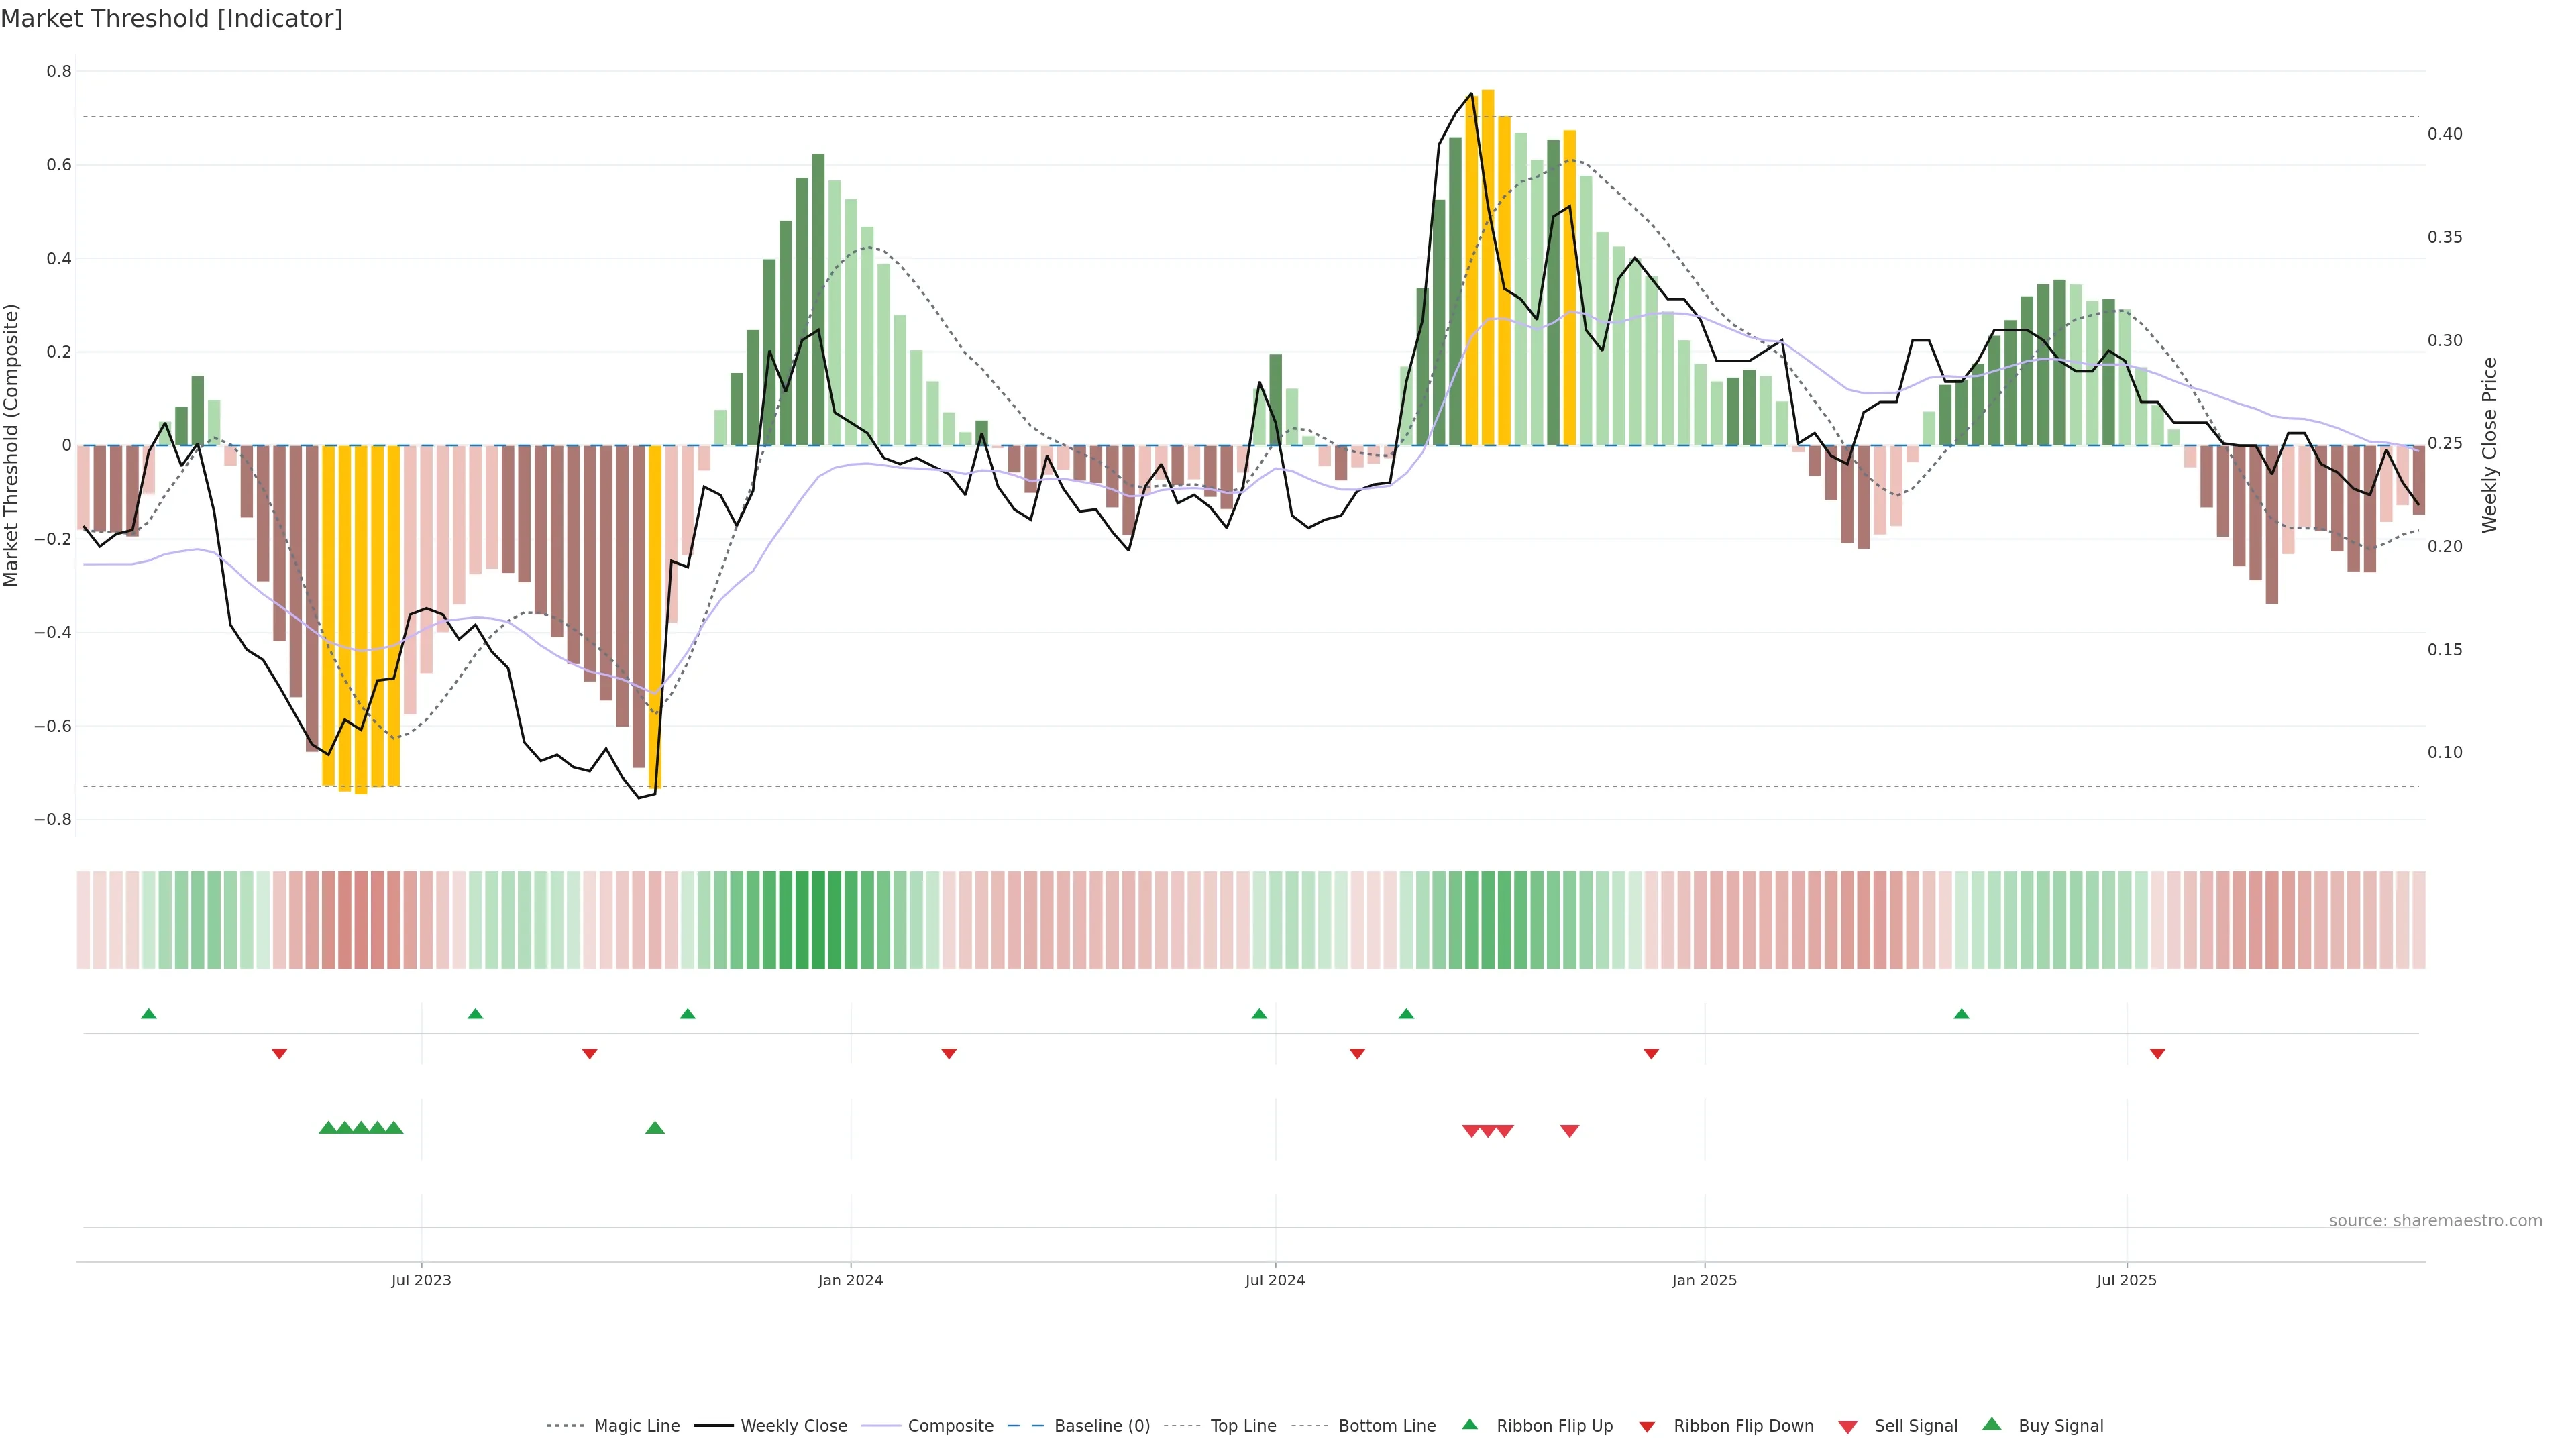Viewport: 2576px width, 1449px height.
Task: Click the Jan 2024 x-axis label
Action: (x=850, y=1280)
